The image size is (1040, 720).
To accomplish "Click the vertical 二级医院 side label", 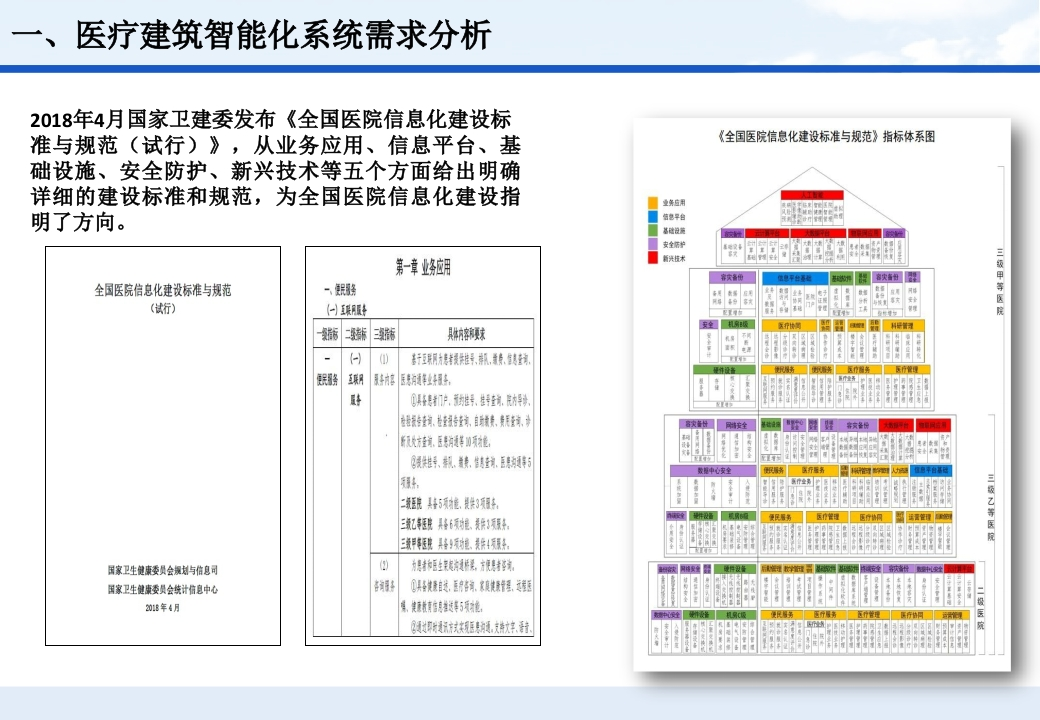I will 980,608.
